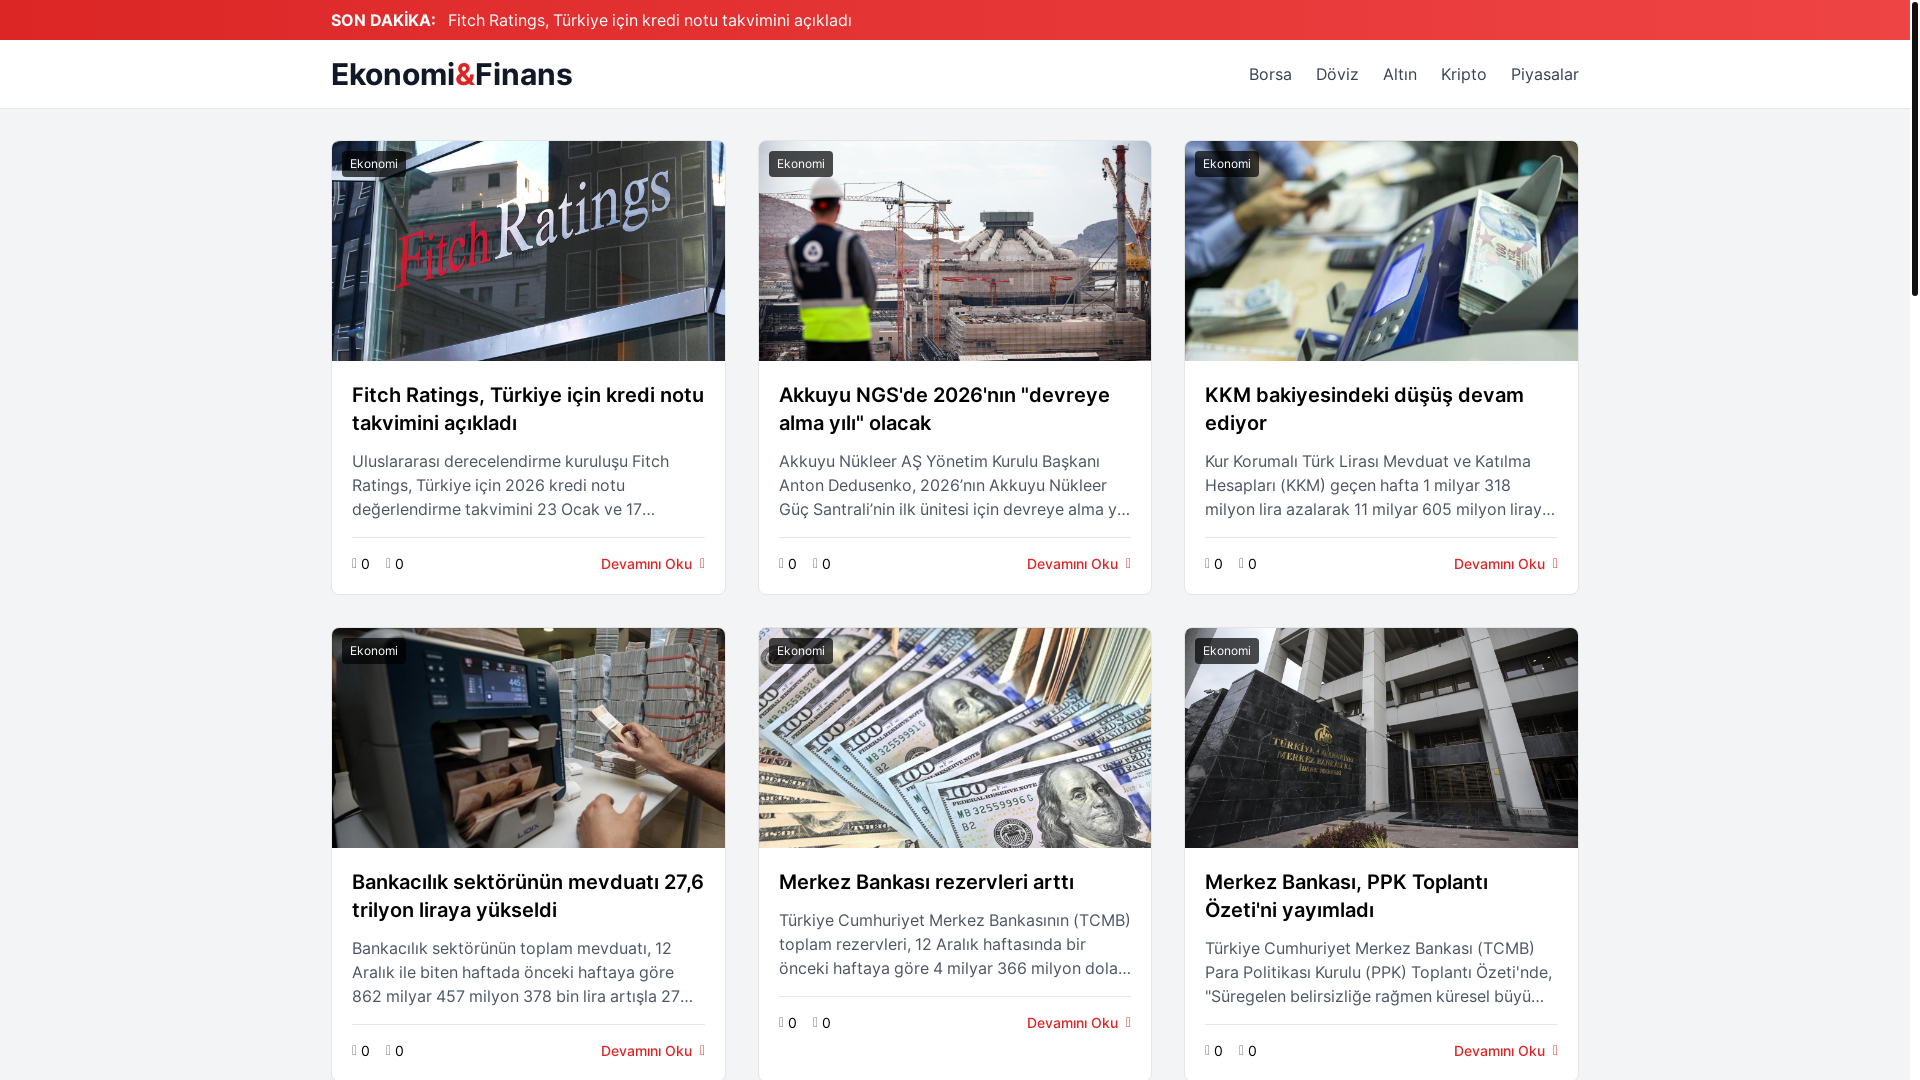
Task: Open the Kripto section
Action: pos(1464,74)
